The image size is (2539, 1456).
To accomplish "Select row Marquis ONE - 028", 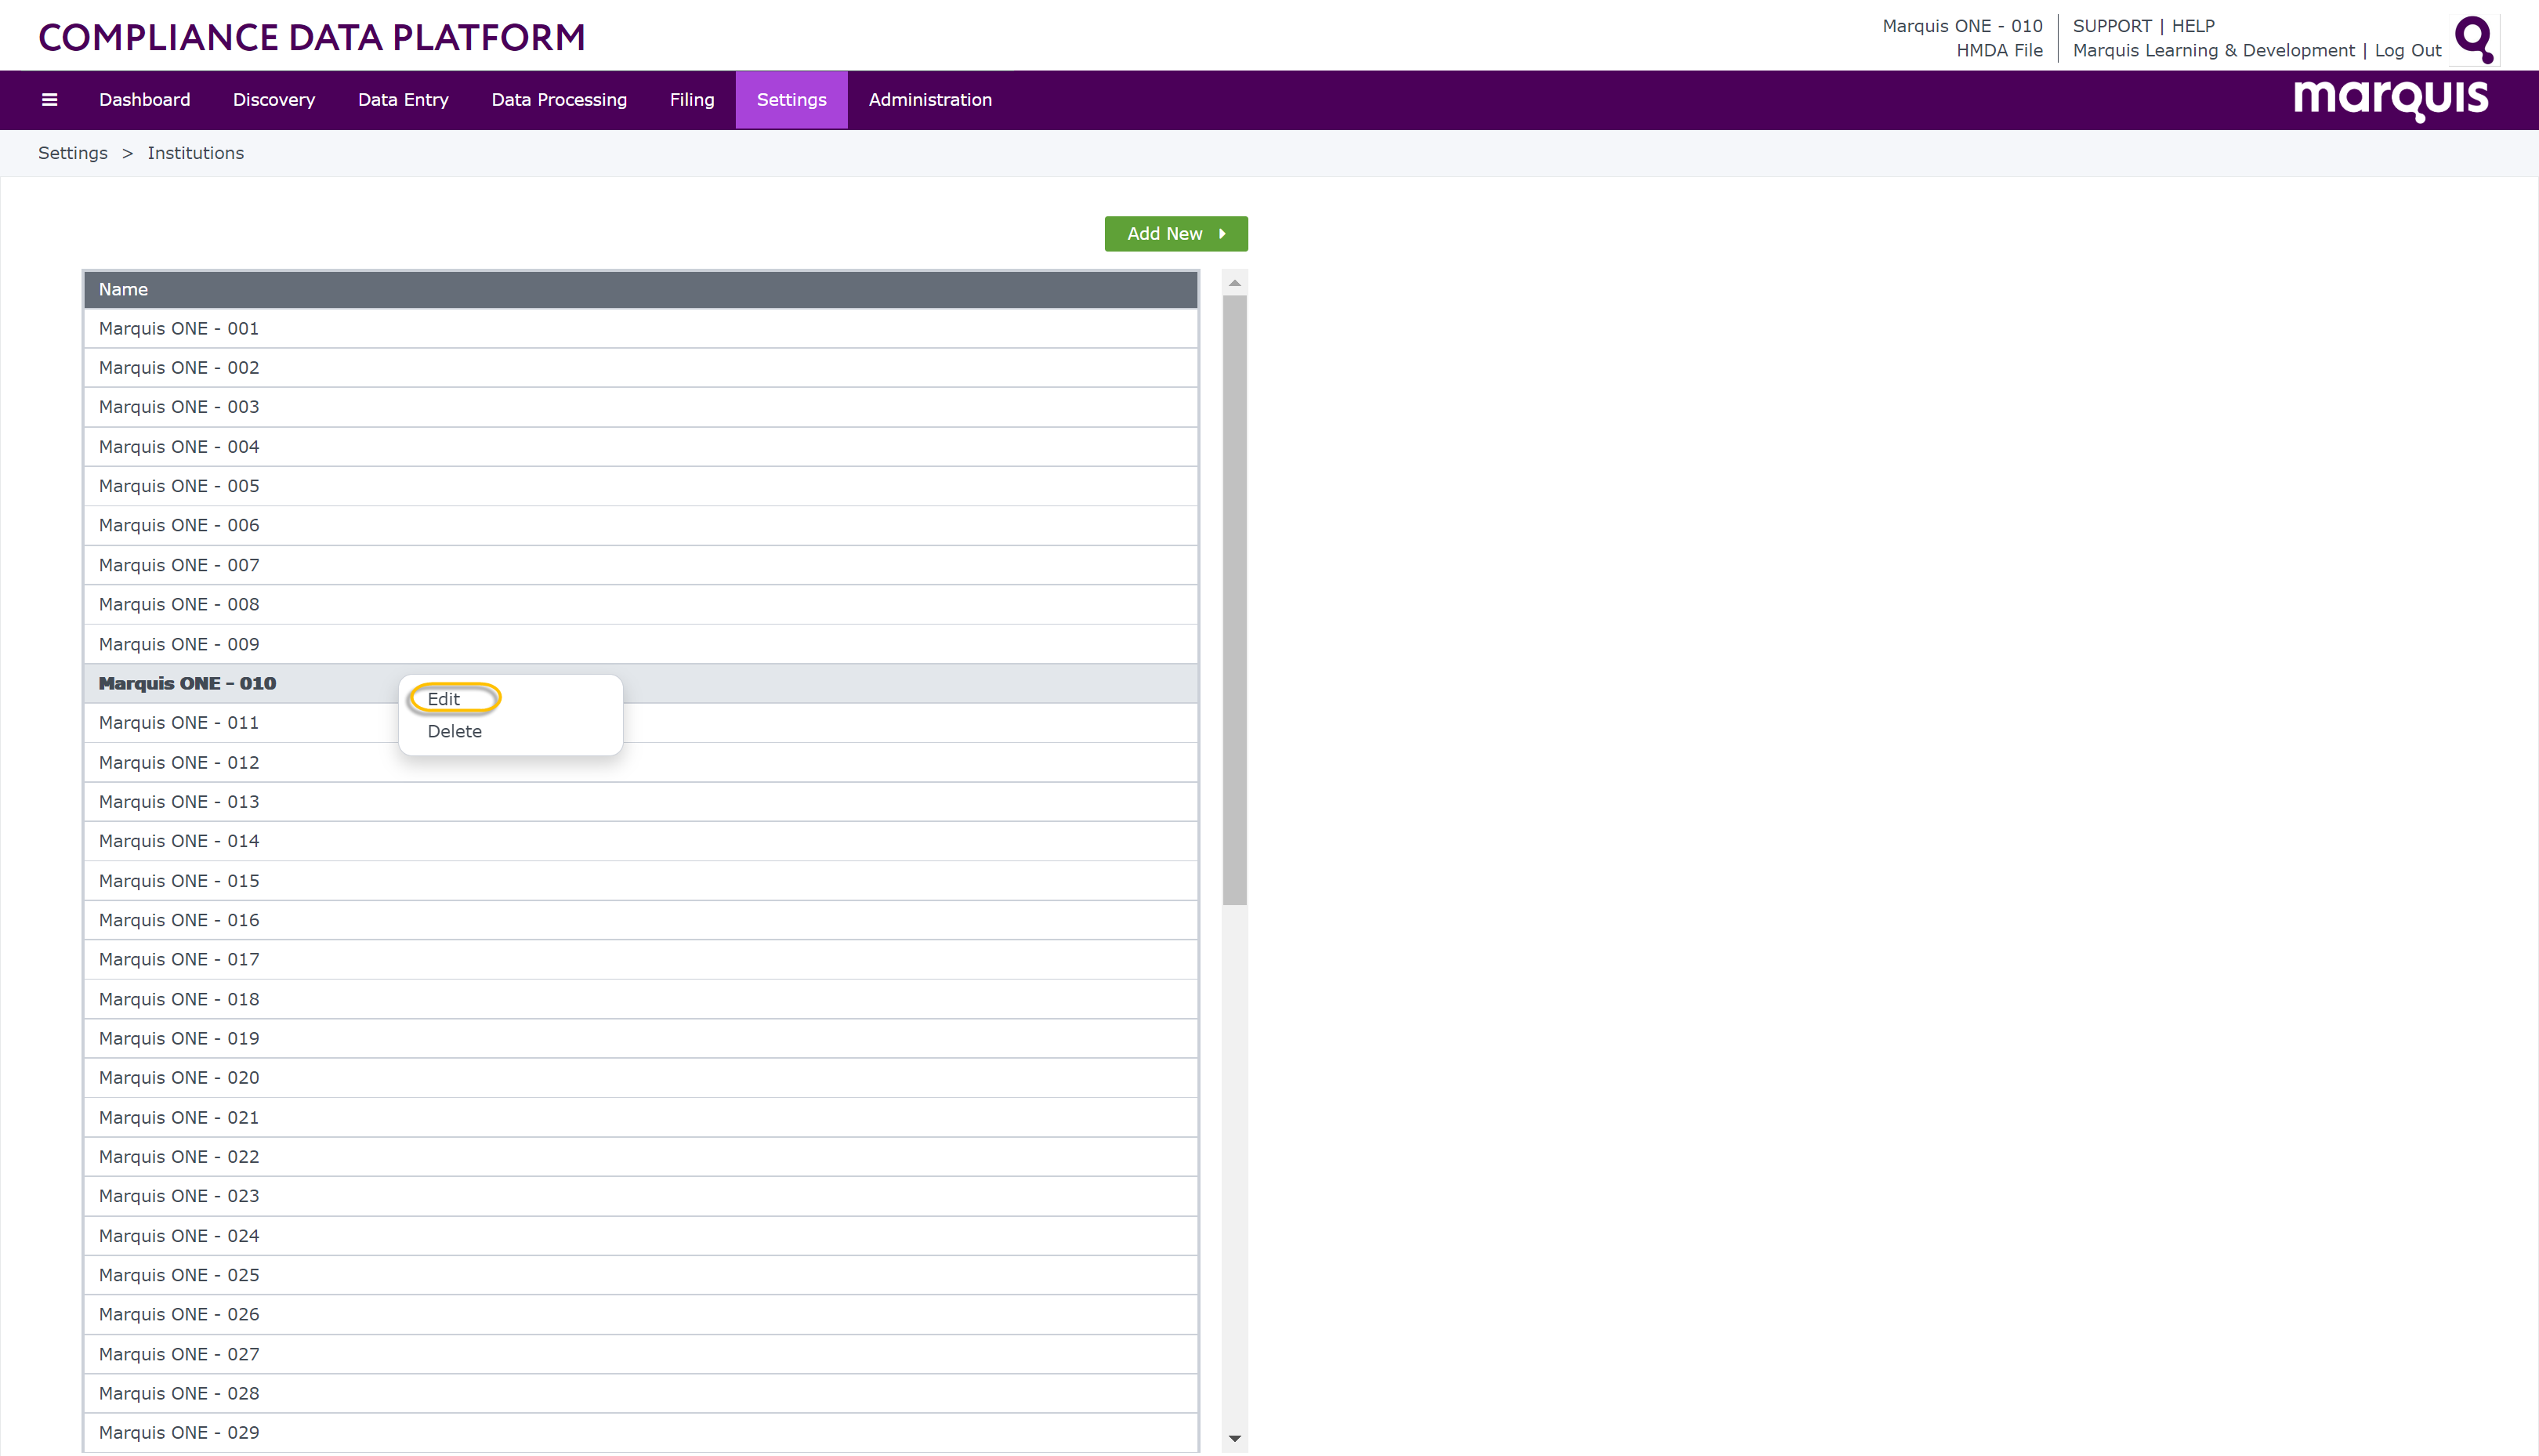I will click(x=641, y=1394).
